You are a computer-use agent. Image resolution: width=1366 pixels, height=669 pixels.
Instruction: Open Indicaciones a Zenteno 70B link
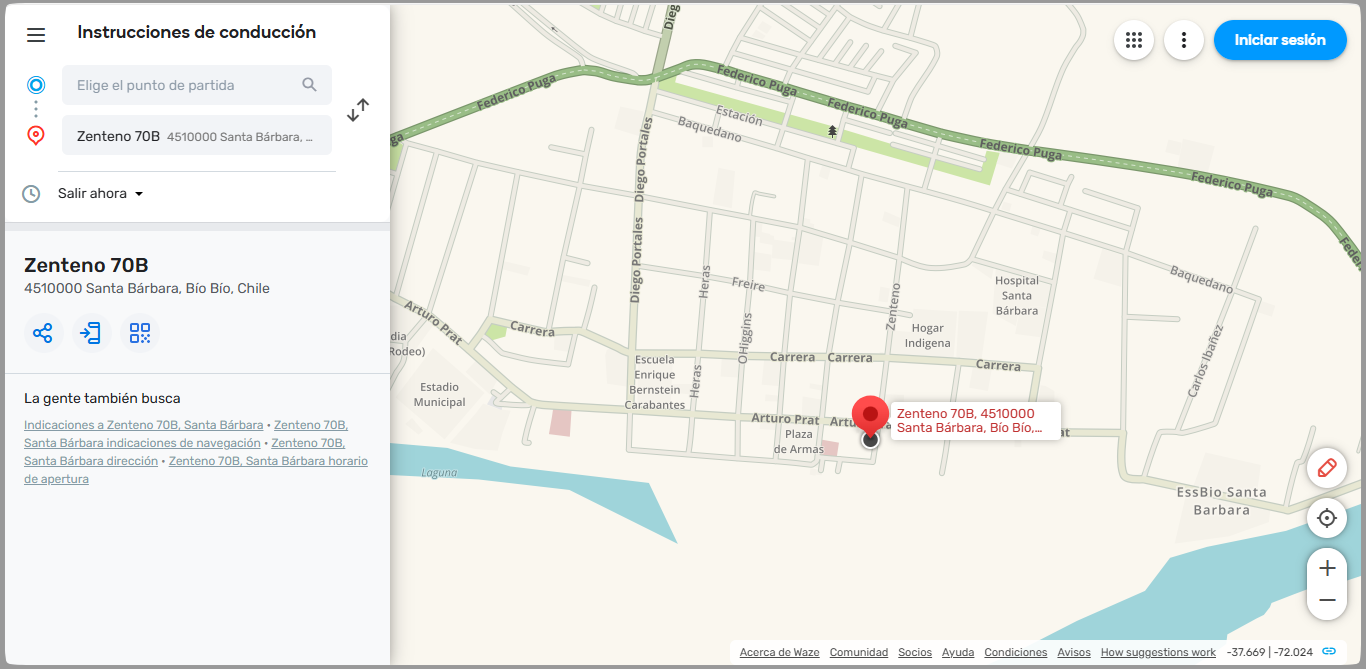pyautogui.click(x=143, y=425)
